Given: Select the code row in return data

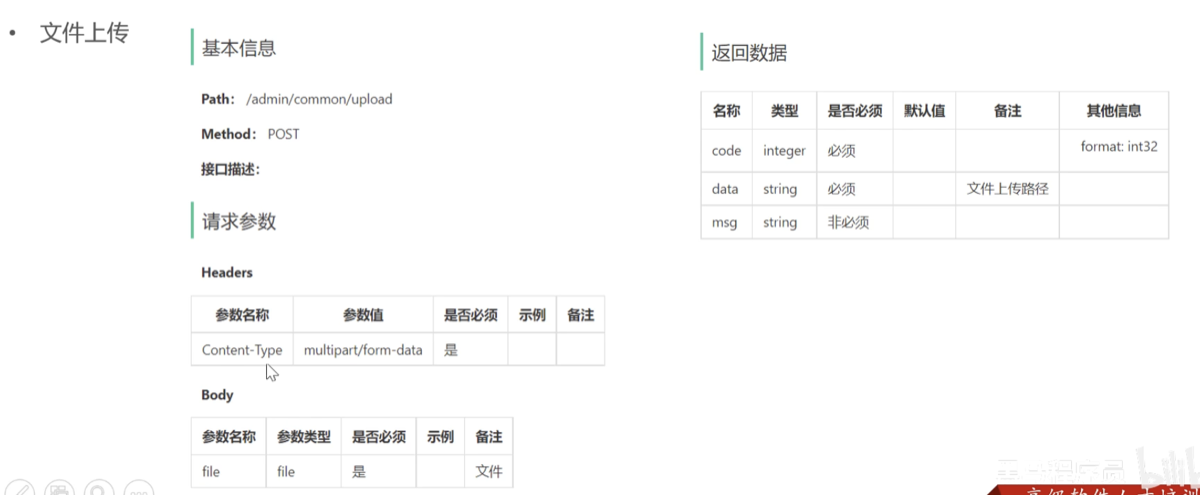Looking at the screenshot, I should coord(934,150).
